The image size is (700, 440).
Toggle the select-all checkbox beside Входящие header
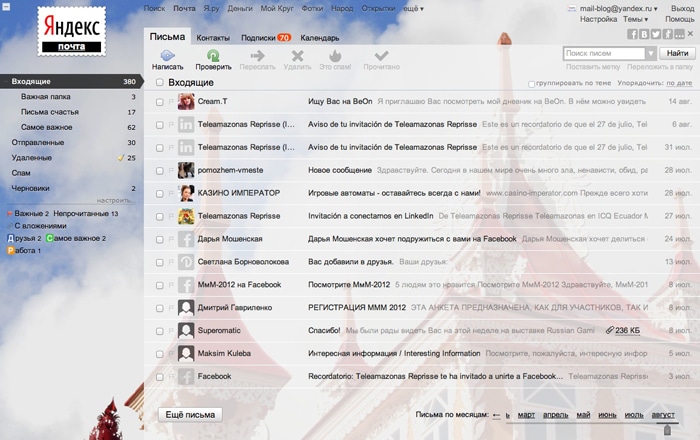pyautogui.click(x=159, y=82)
